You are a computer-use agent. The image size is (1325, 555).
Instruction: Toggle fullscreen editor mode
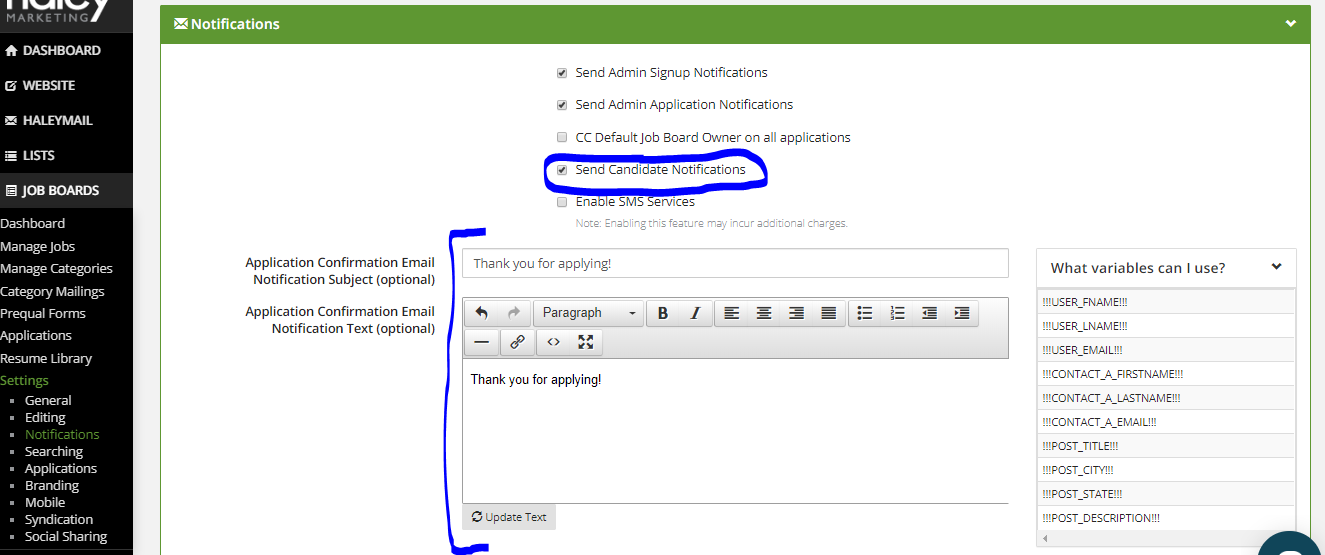(x=586, y=342)
